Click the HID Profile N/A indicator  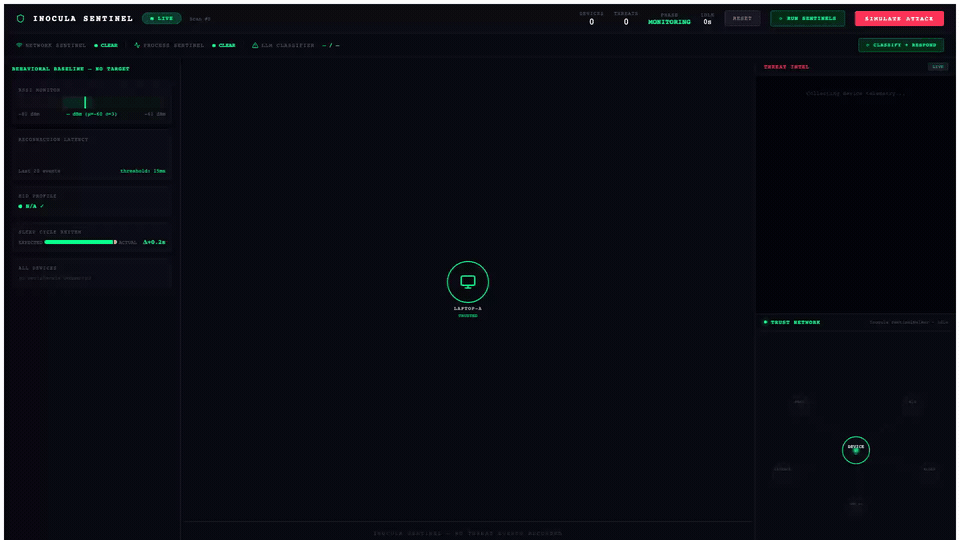31,206
